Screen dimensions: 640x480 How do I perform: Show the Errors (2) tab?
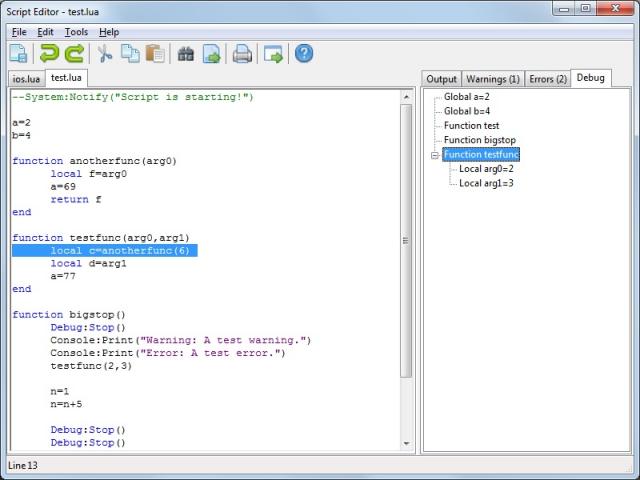[x=547, y=79]
